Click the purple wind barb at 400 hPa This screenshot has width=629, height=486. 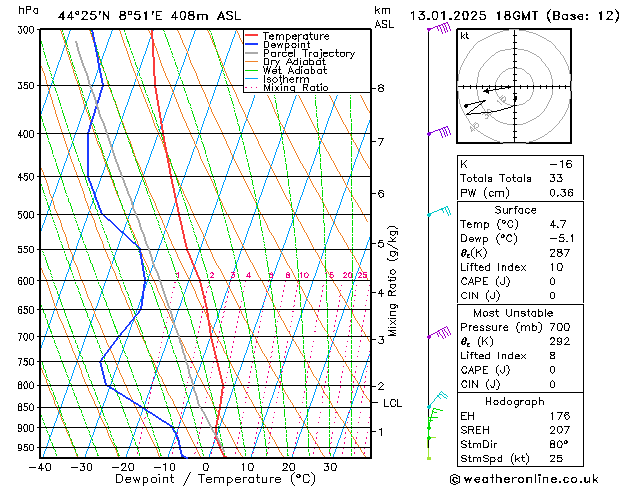(439, 132)
